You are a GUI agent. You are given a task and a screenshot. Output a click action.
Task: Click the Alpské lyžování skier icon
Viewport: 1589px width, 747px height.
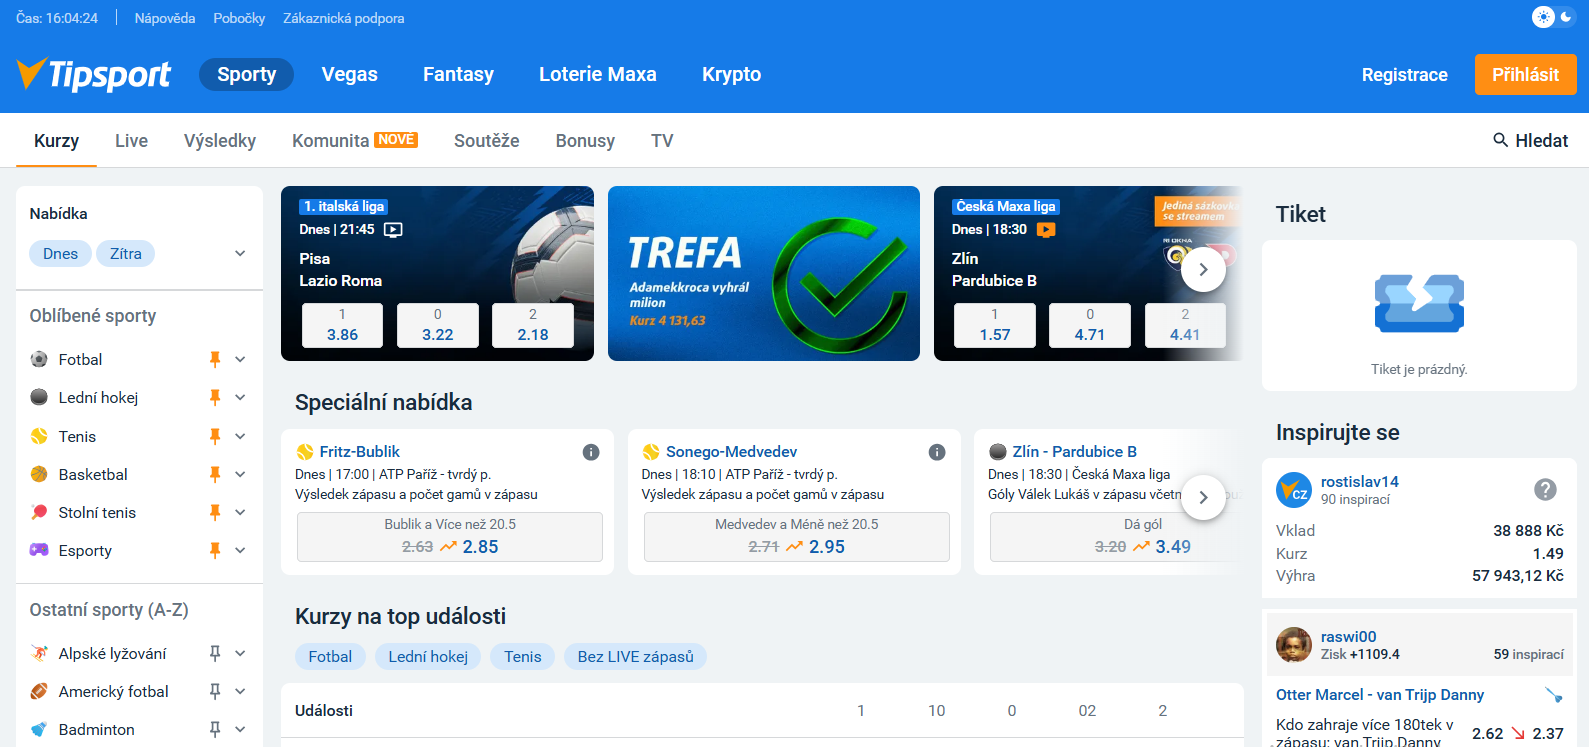coord(39,653)
